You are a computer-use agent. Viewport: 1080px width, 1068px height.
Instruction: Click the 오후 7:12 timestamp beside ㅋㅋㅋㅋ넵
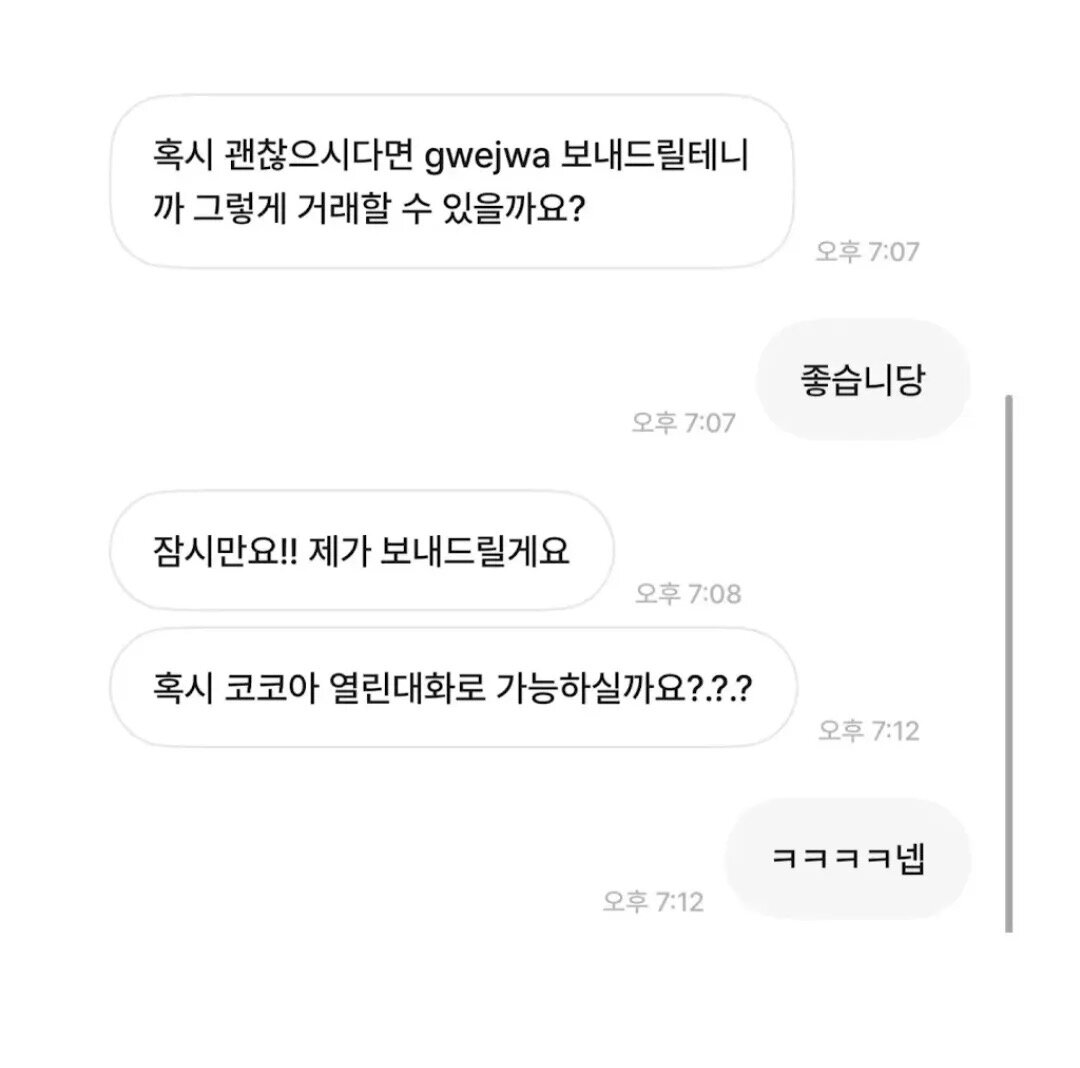[x=653, y=901]
